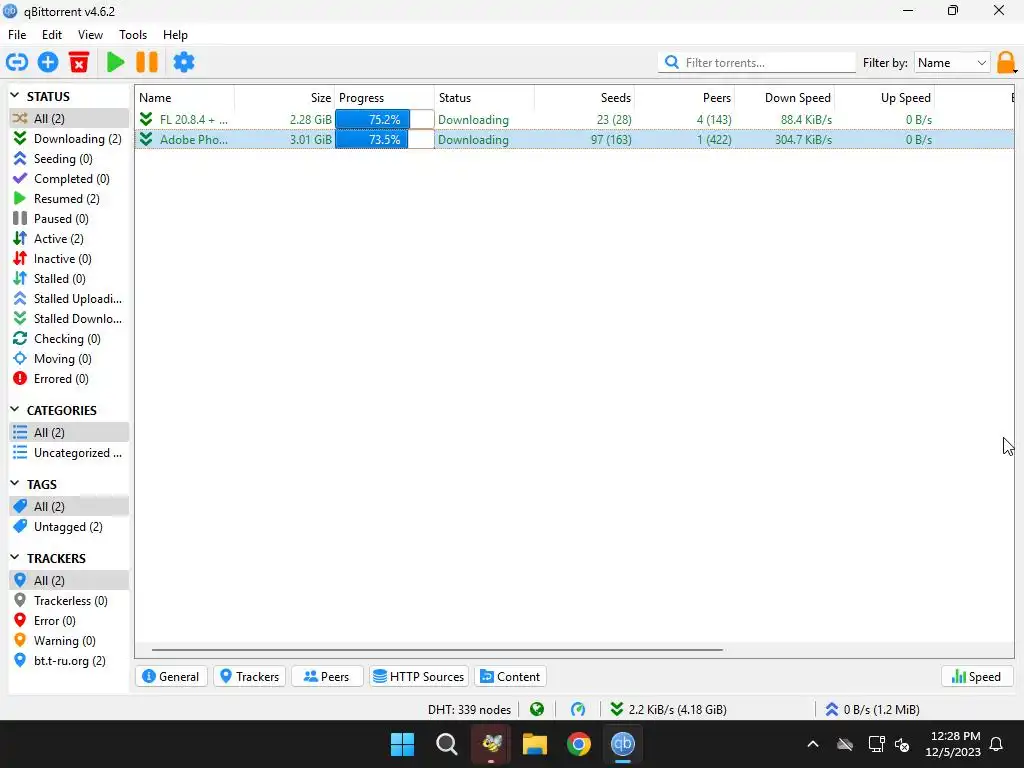Select Stalled Uploading filter

(x=69, y=299)
